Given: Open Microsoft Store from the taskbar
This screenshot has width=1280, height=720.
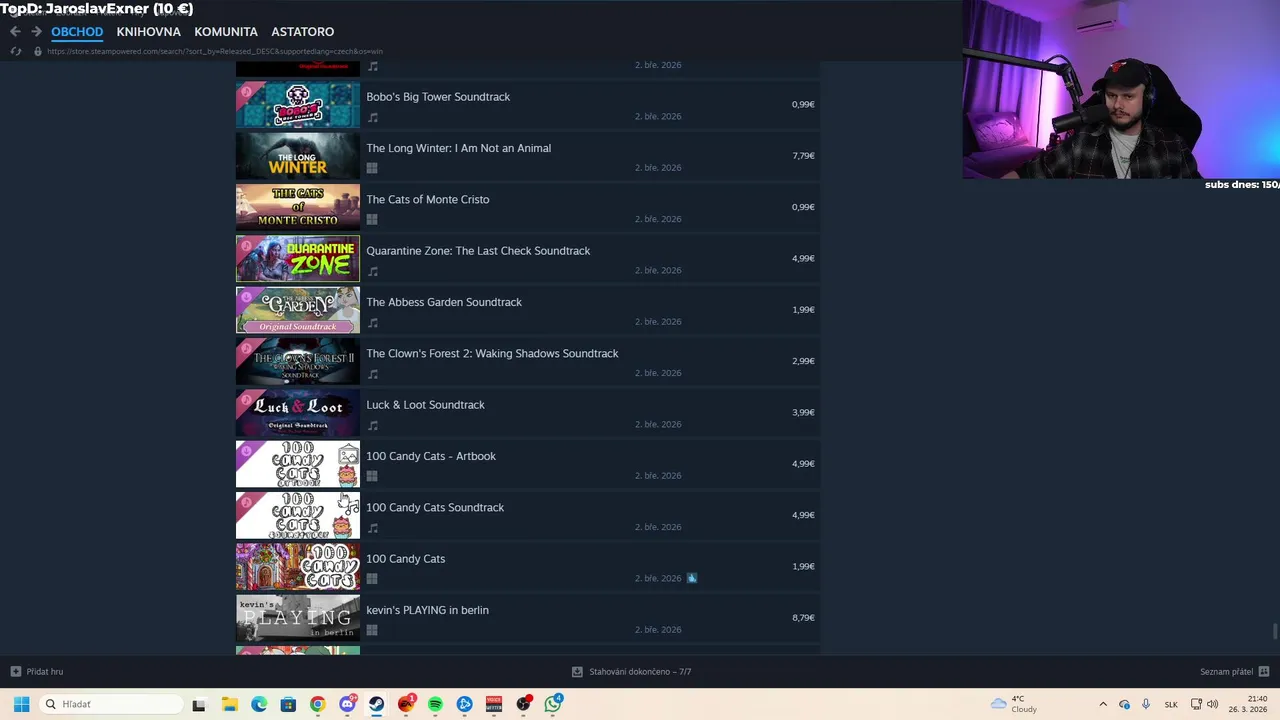Looking at the screenshot, I should click(288, 704).
